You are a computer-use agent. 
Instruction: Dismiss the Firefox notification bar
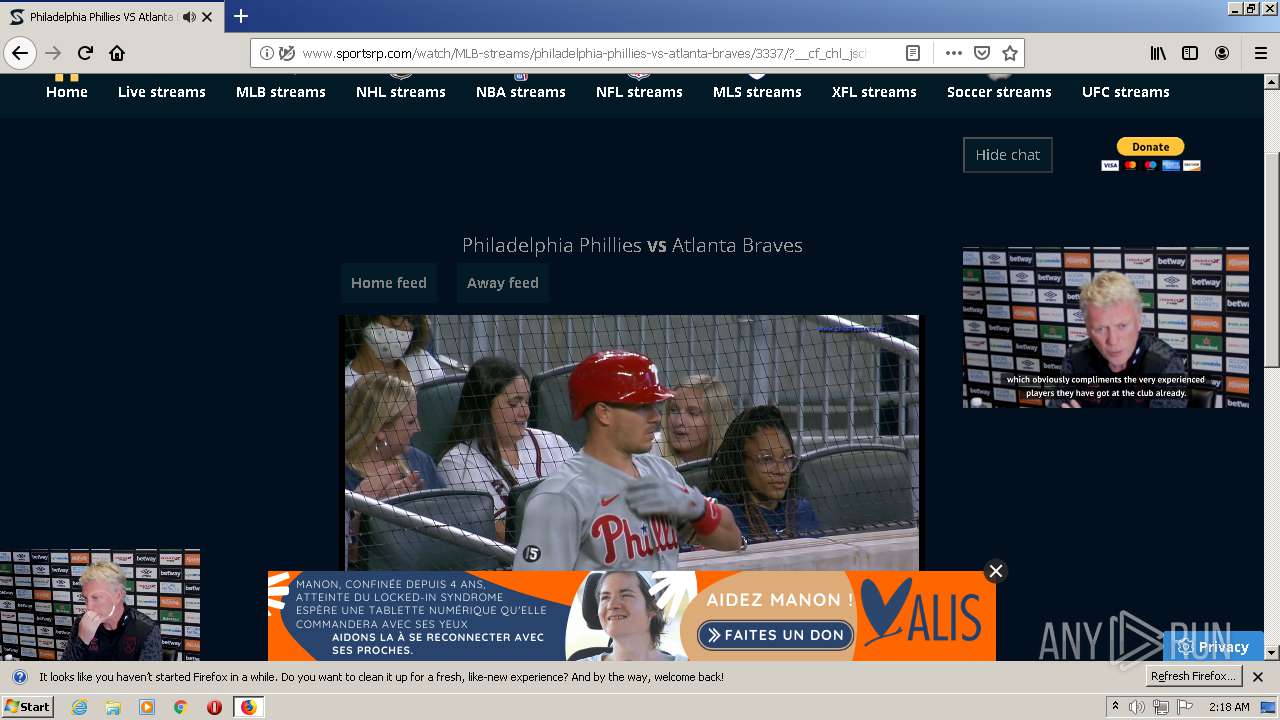click(1258, 677)
